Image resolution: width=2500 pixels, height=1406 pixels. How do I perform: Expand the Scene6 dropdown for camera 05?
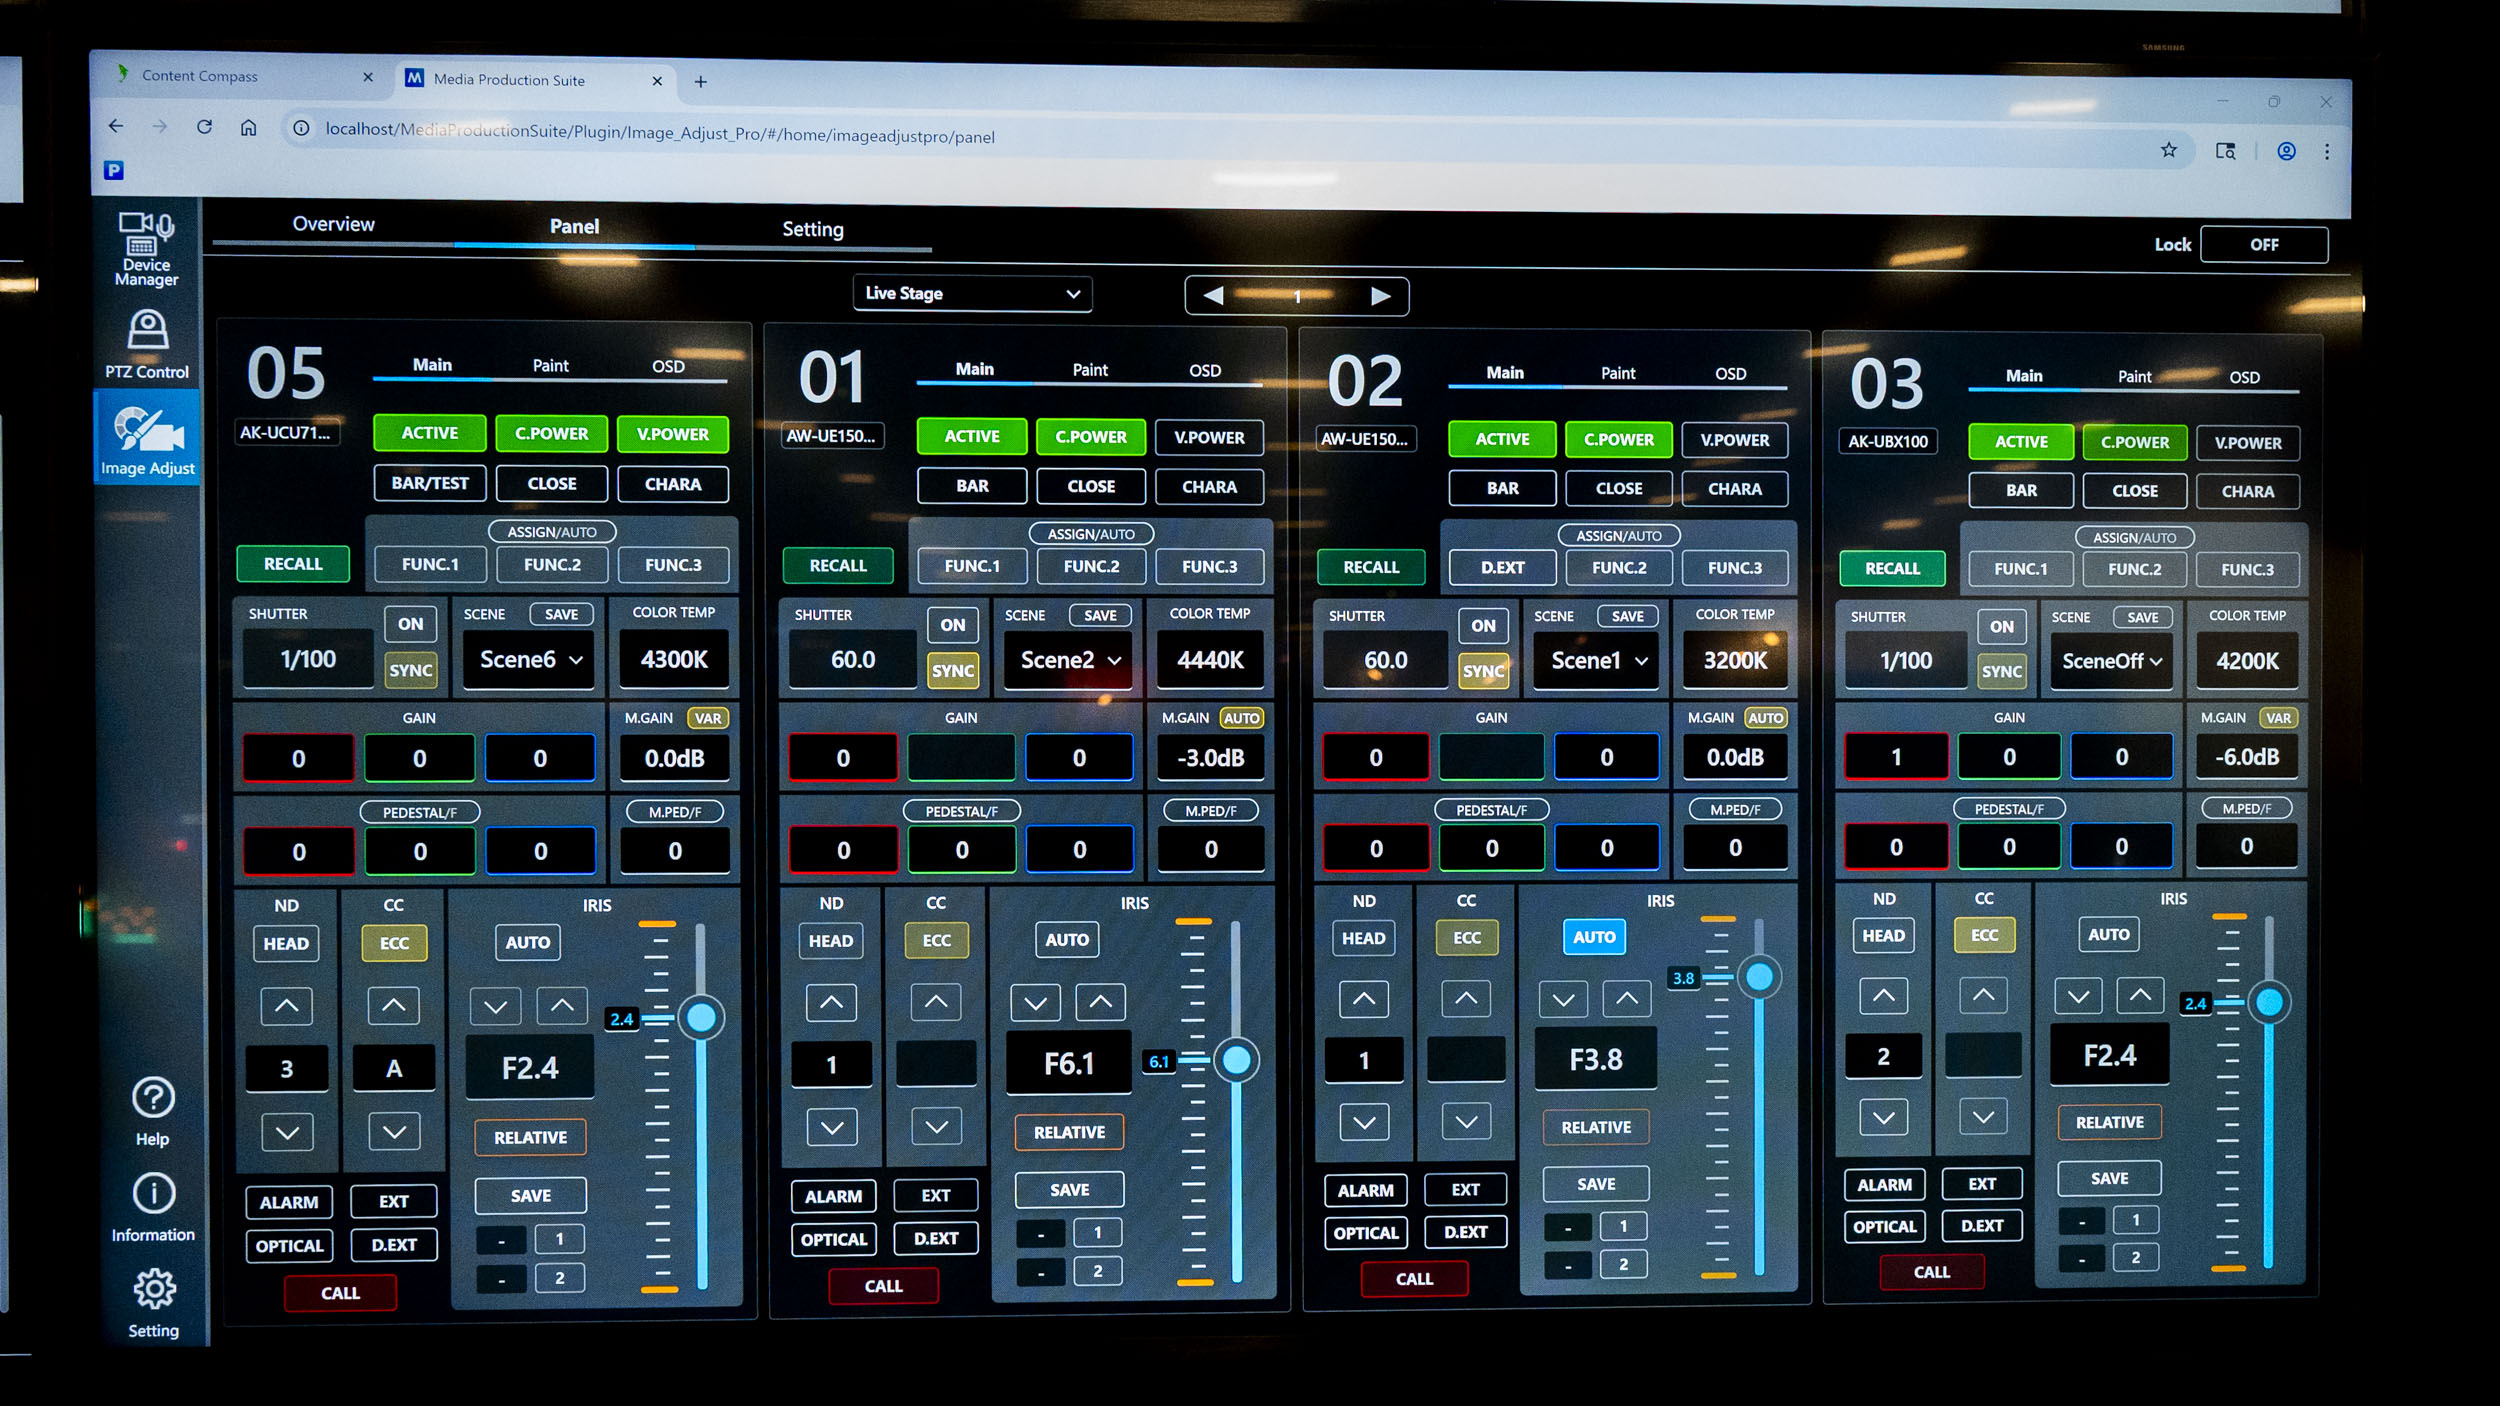tap(530, 660)
